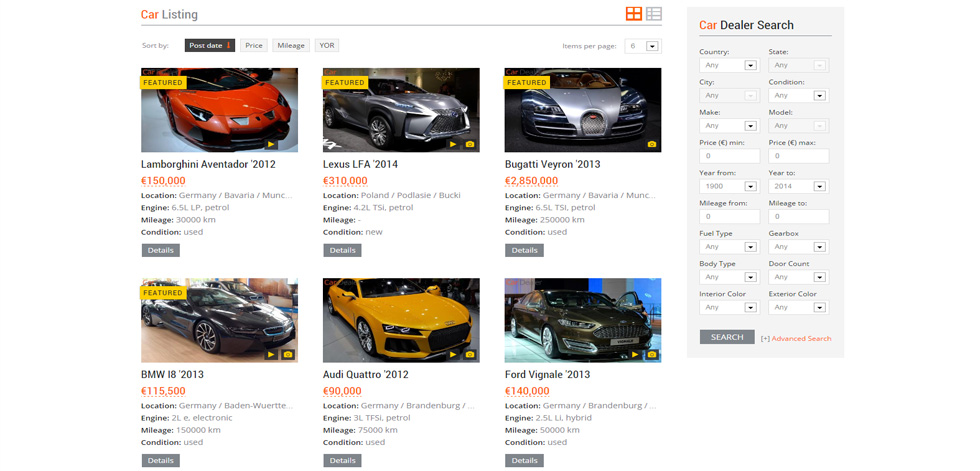The width and height of the screenshot is (980, 471).
Task: Click price €150,000 on Lamborghini listing
Action: tap(163, 181)
